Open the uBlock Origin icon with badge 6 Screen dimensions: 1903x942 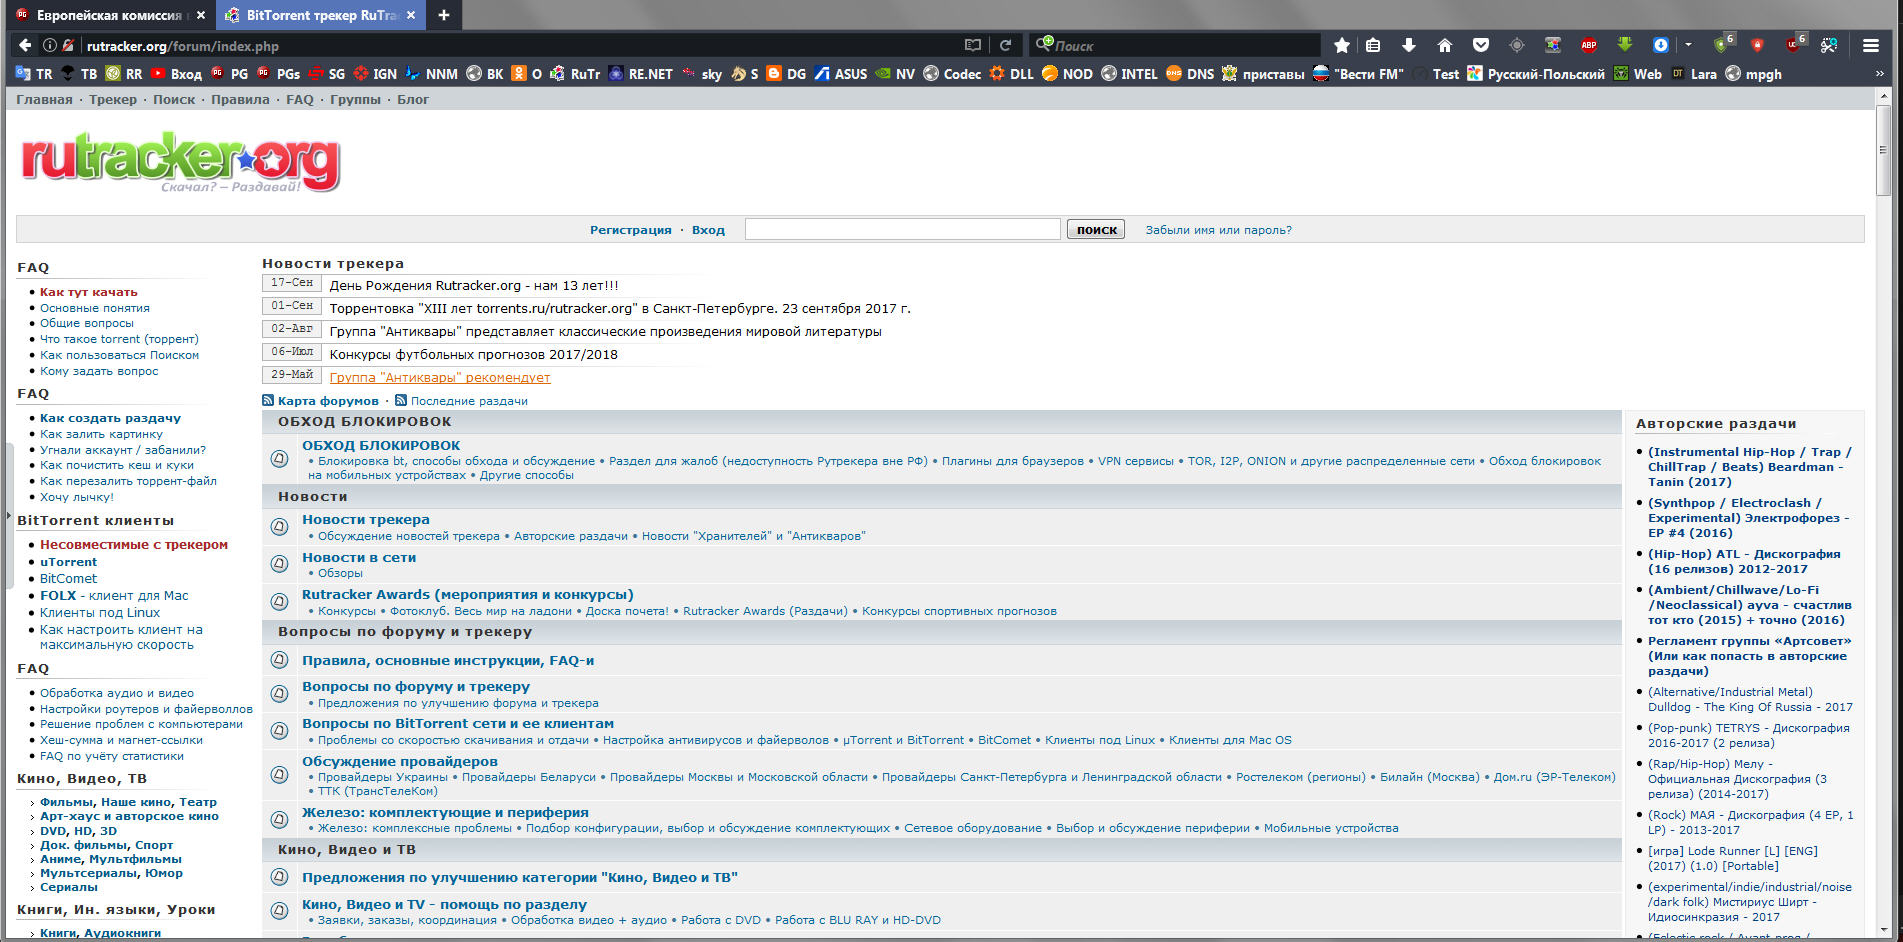click(1795, 44)
